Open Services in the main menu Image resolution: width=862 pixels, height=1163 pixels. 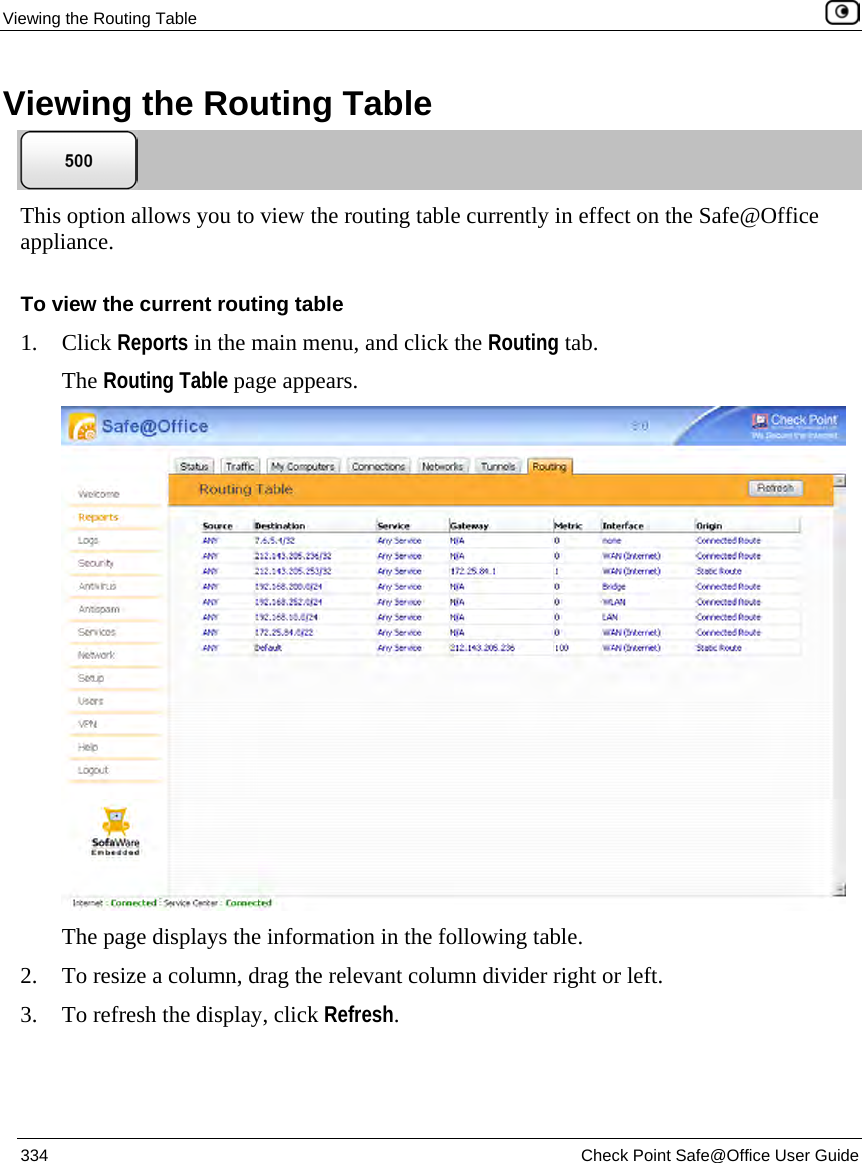pyautogui.click(x=96, y=632)
